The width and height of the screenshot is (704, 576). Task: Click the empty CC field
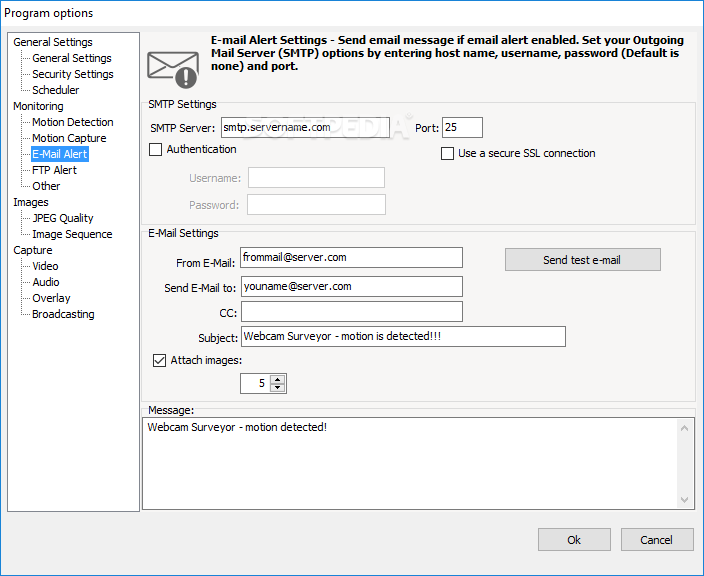352,312
